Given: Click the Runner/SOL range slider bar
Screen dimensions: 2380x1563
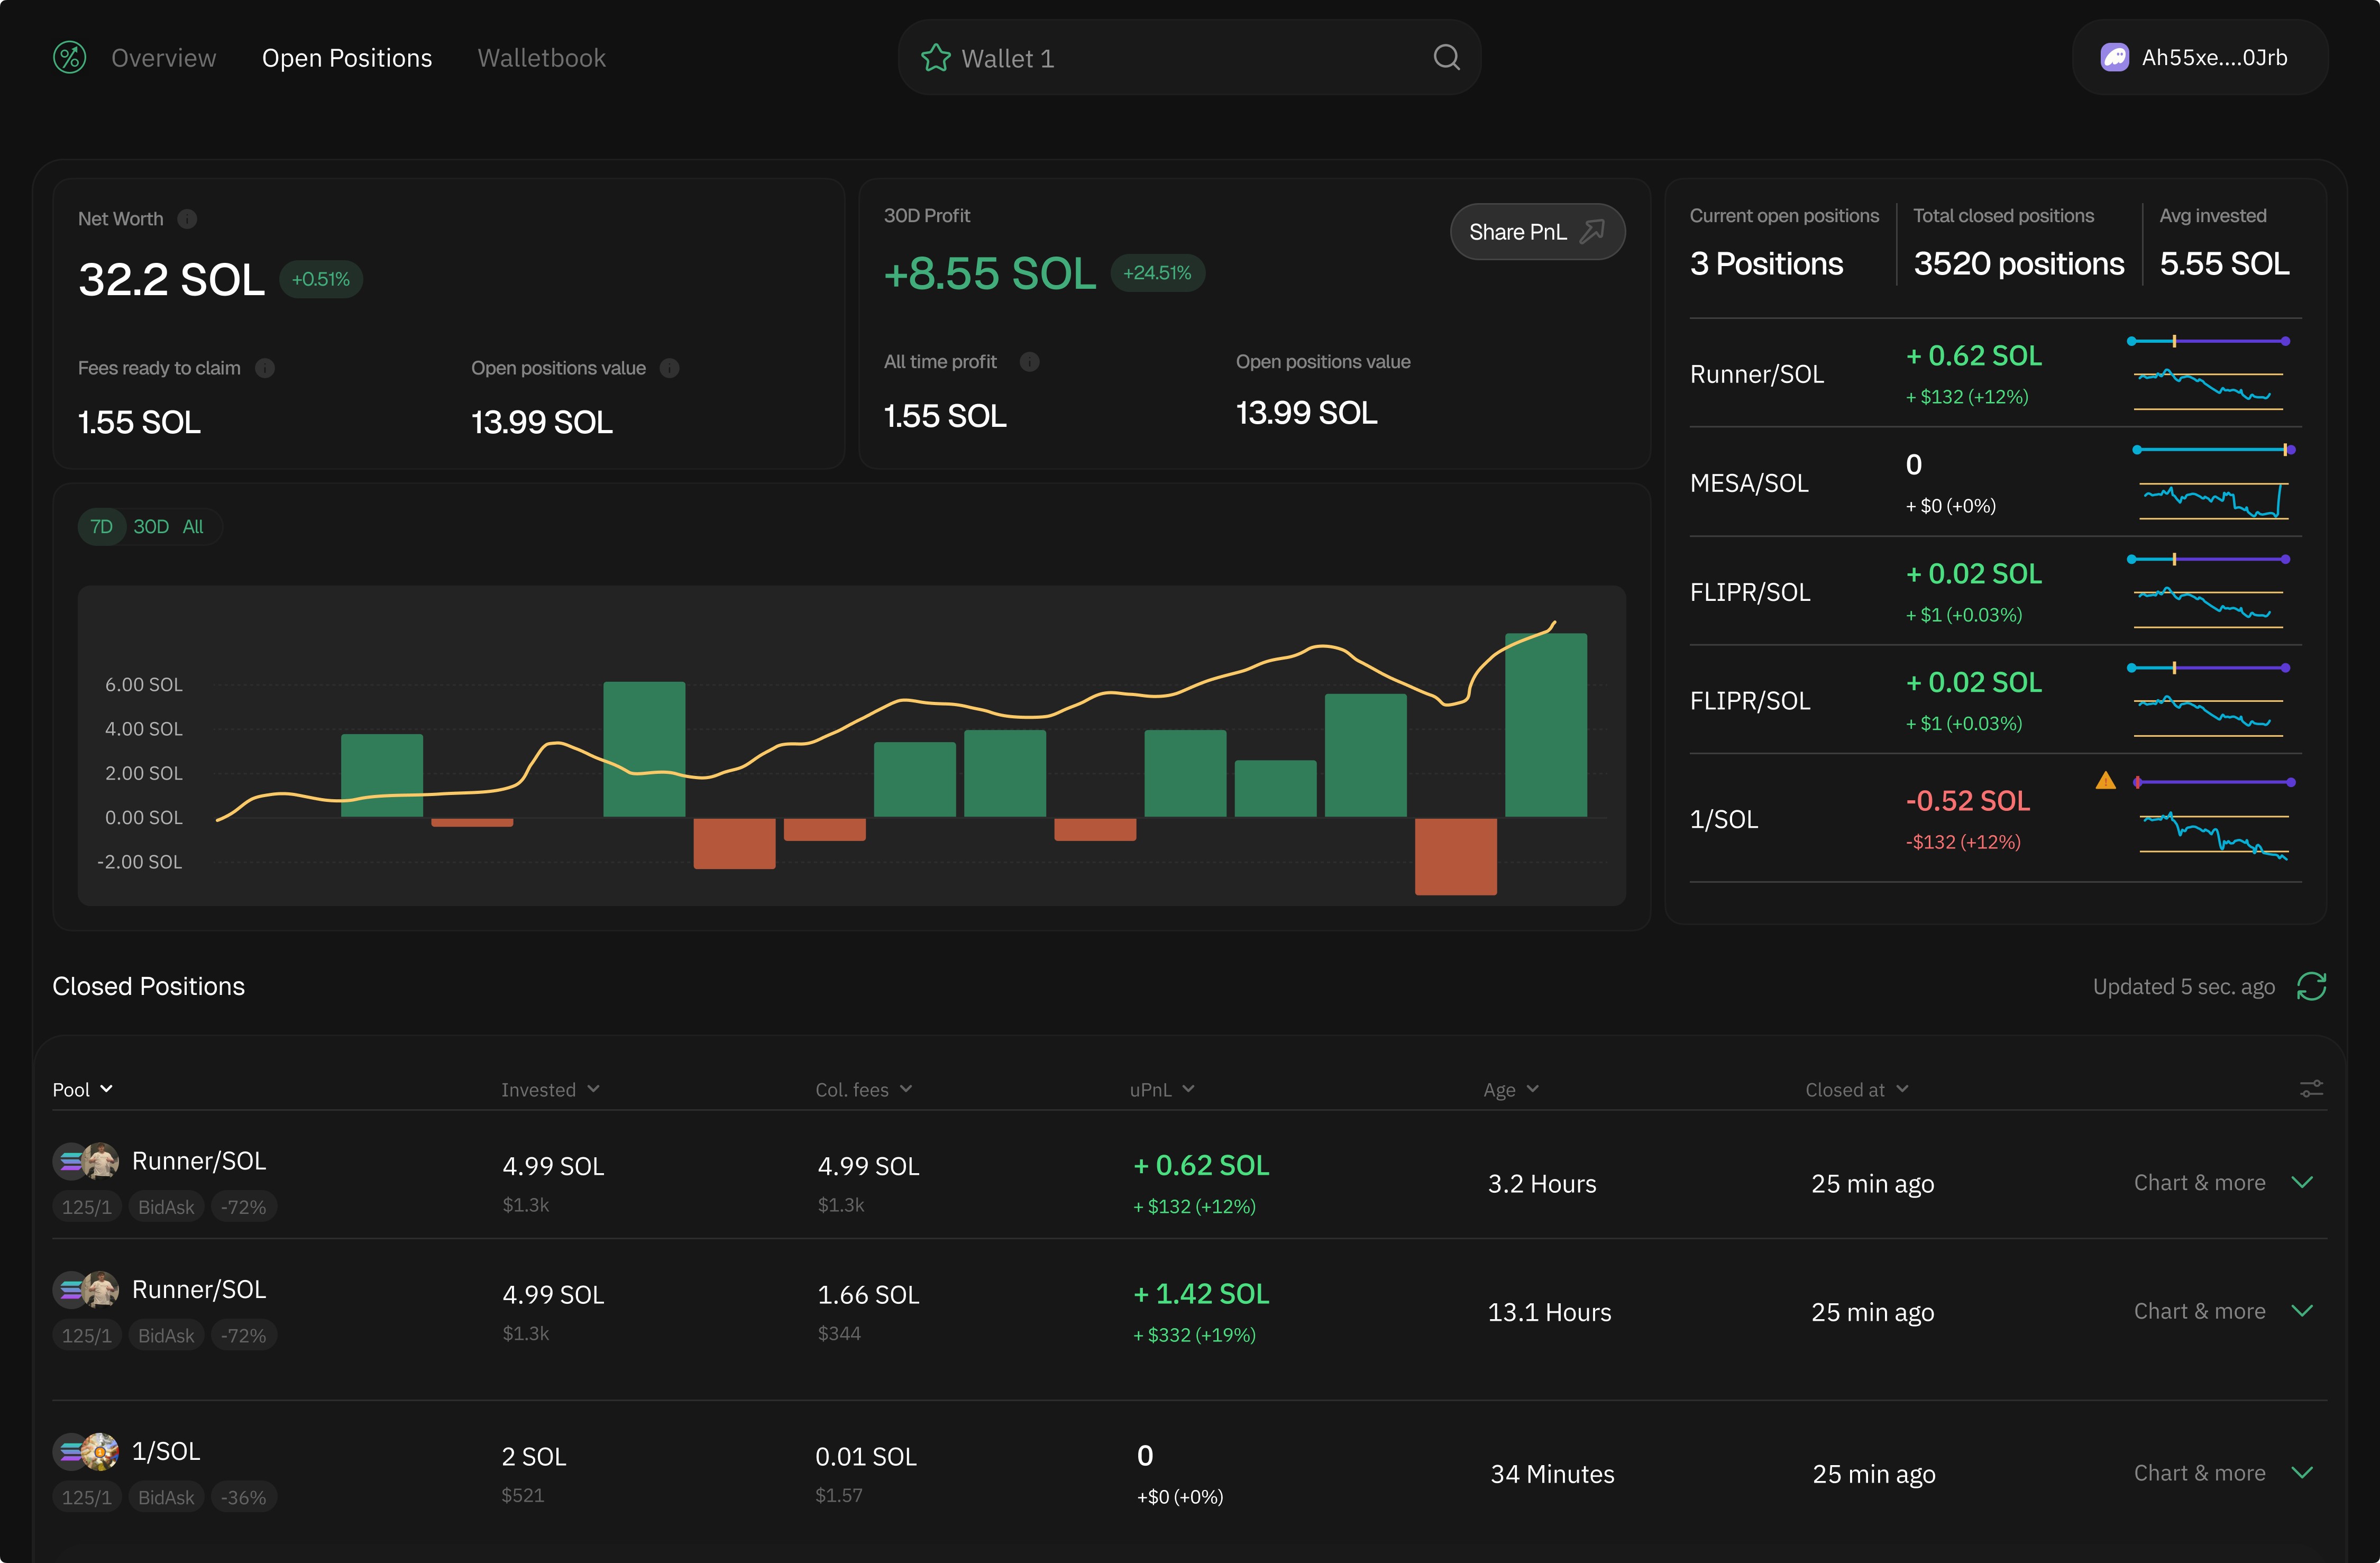Looking at the screenshot, I should tap(2208, 342).
